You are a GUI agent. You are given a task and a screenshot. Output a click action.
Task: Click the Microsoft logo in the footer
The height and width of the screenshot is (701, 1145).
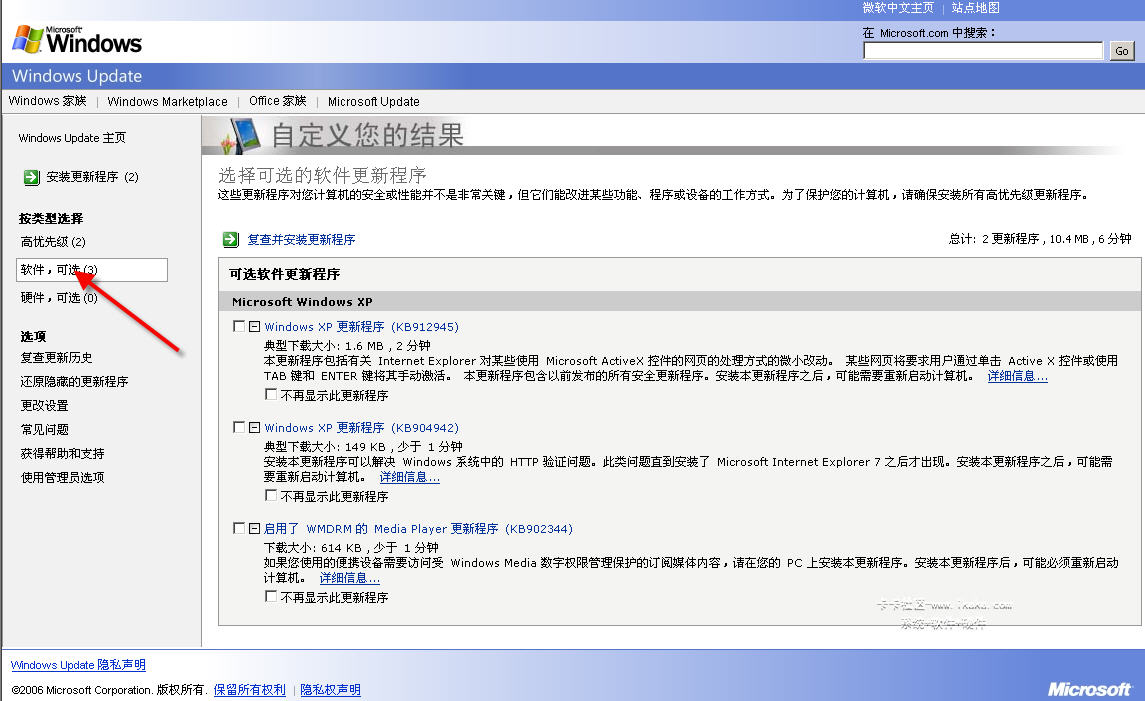click(x=1089, y=689)
